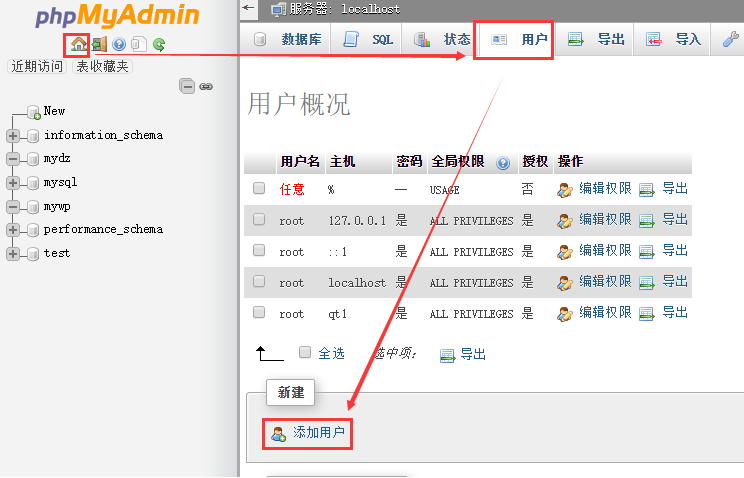Click the collapse-all minus icon above database tree
Screen dimensions: 744x478
(x=187, y=87)
